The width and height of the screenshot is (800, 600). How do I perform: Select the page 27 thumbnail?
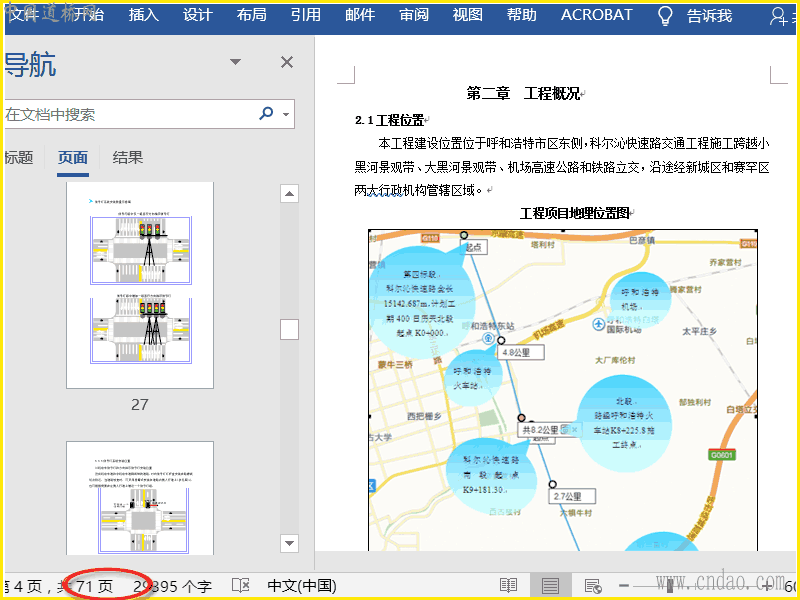[139, 285]
